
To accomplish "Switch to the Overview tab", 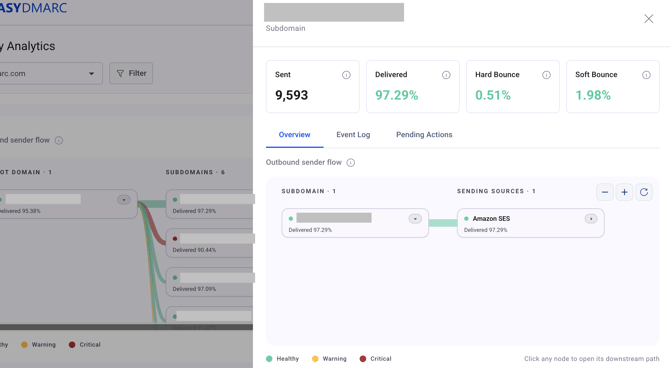I will point(294,135).
